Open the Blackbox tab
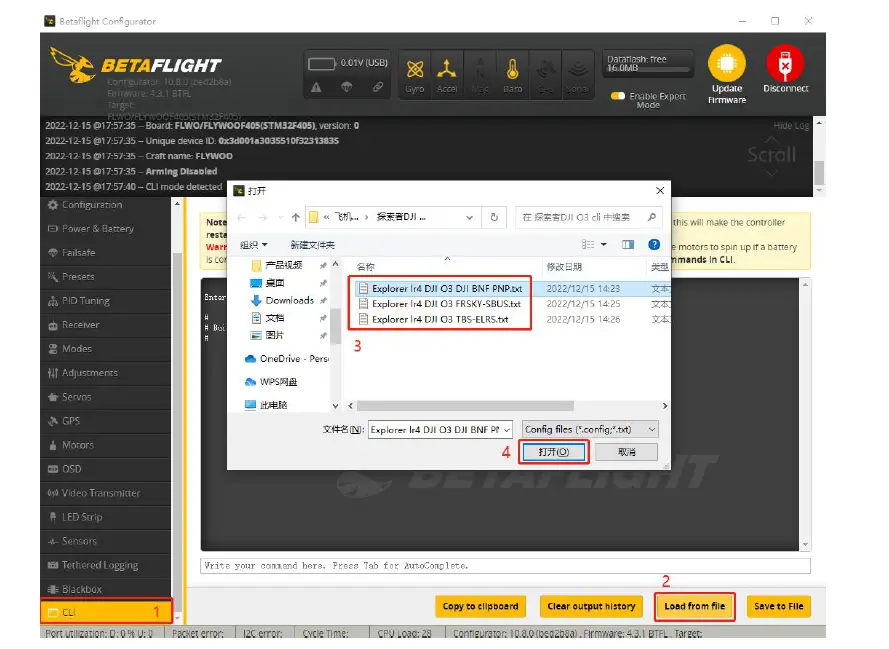 coord(105,589)
